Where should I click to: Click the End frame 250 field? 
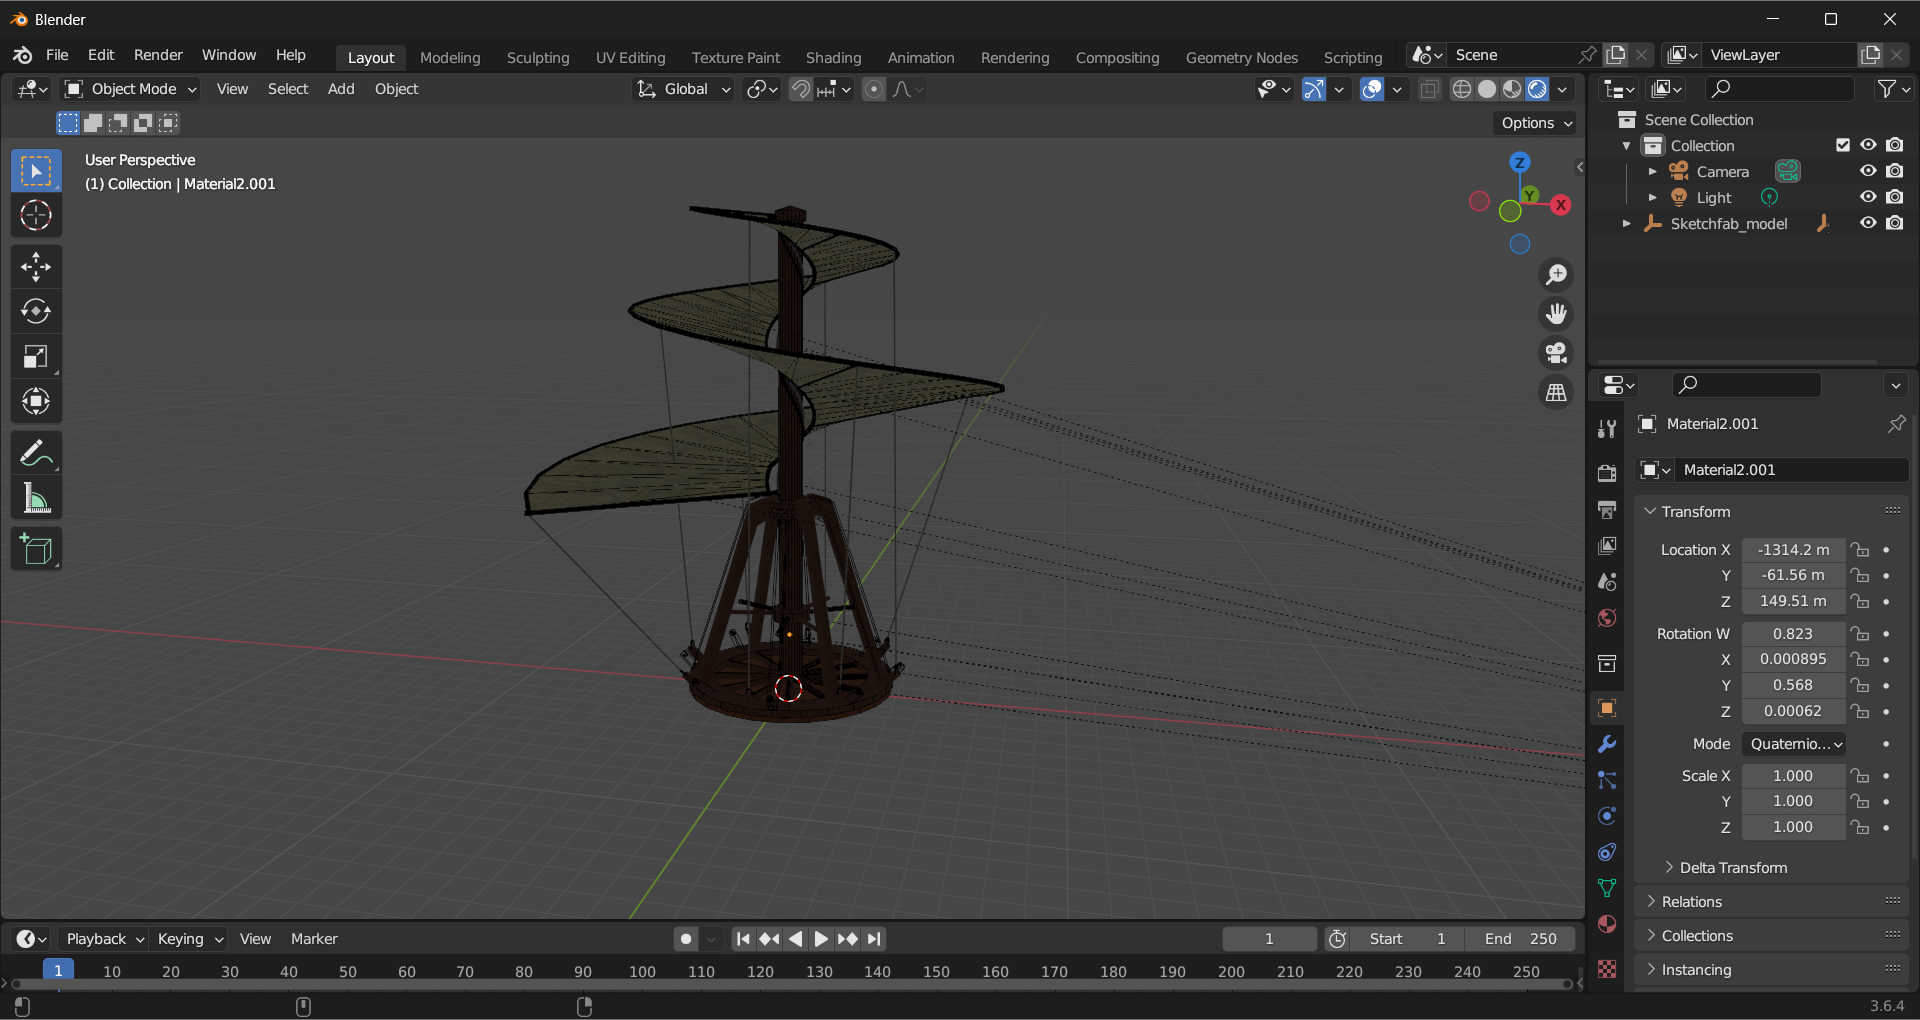1520,939
